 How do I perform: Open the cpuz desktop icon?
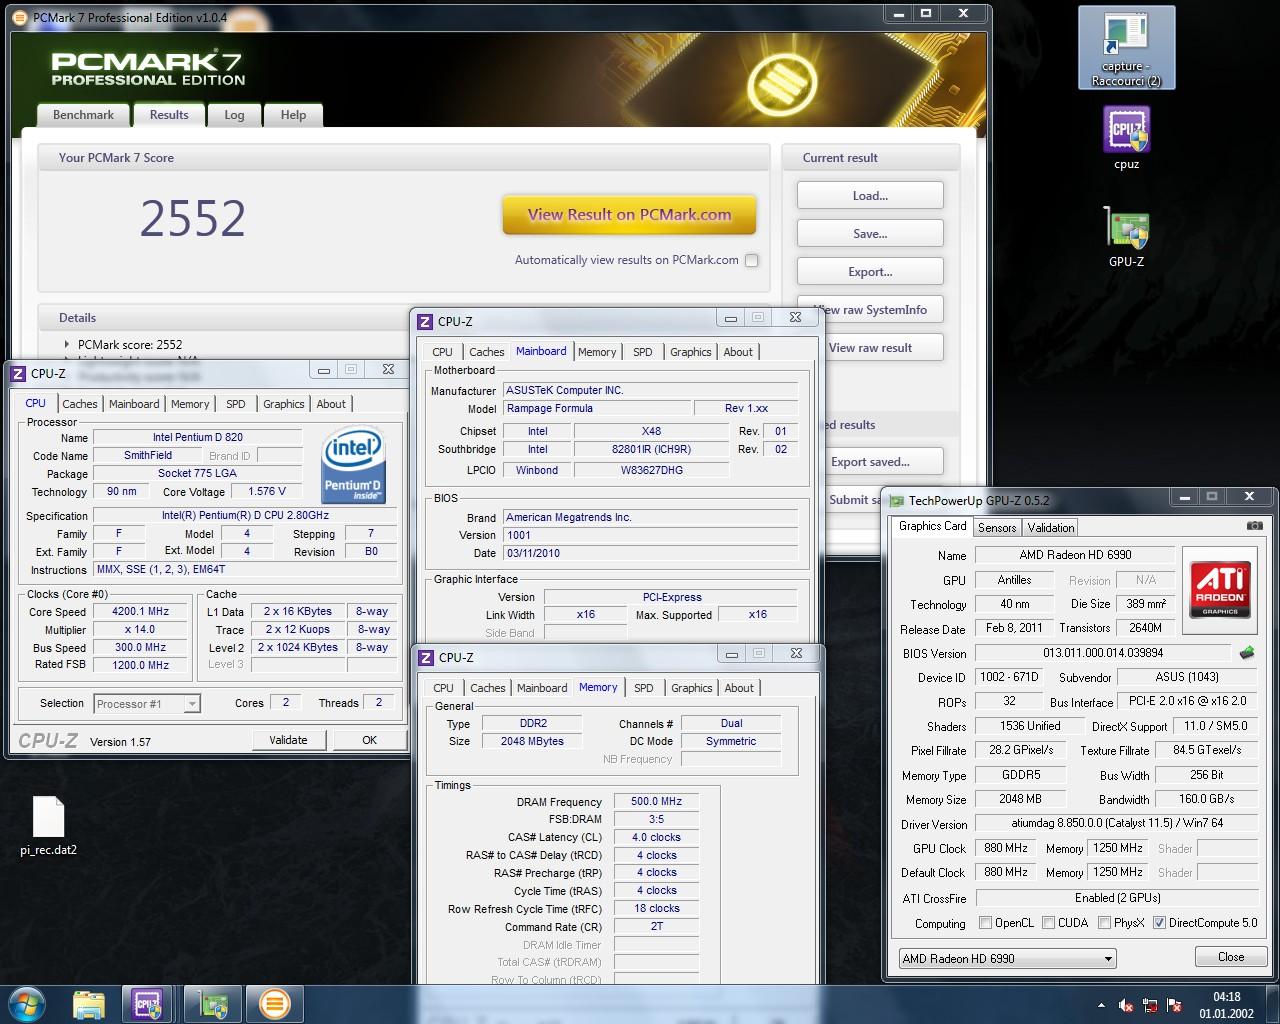1126,138
